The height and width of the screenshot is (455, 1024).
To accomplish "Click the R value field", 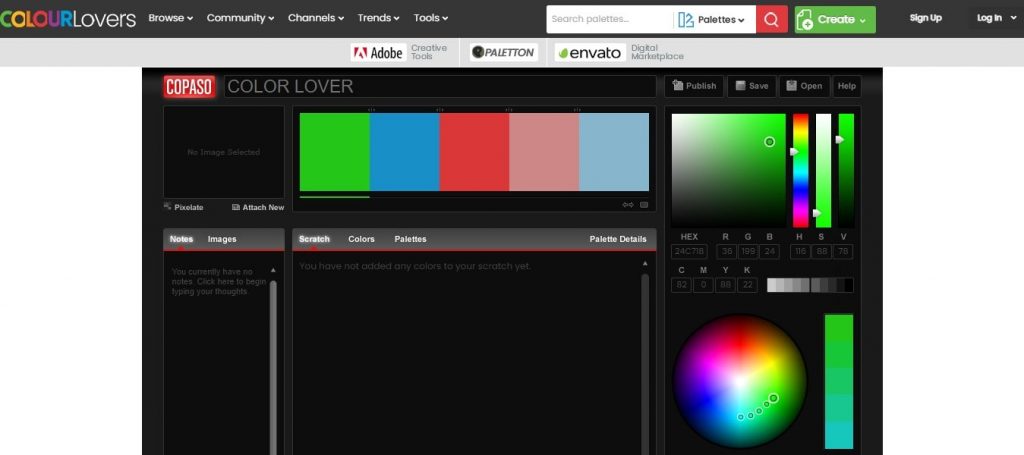I will [x=726, y=252].
